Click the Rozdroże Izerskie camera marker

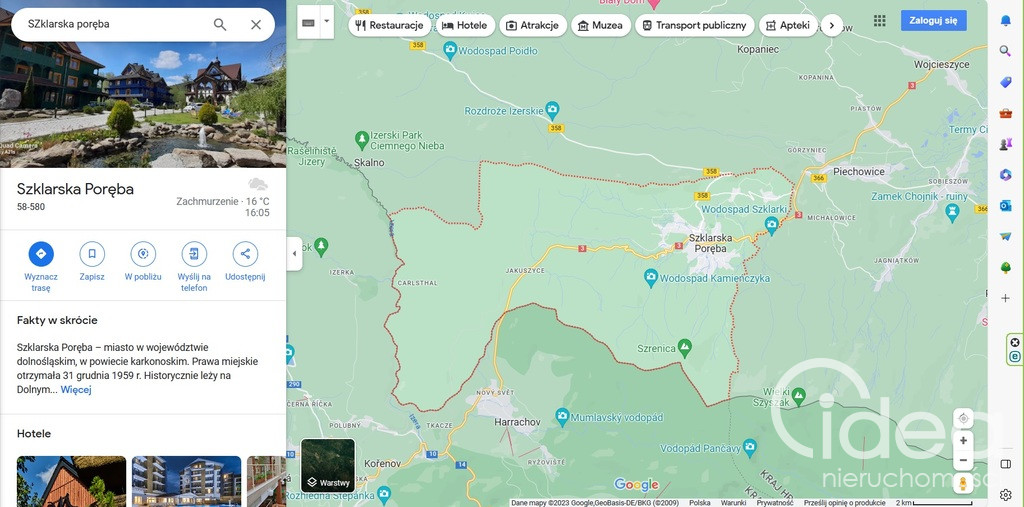coord(552,110)
